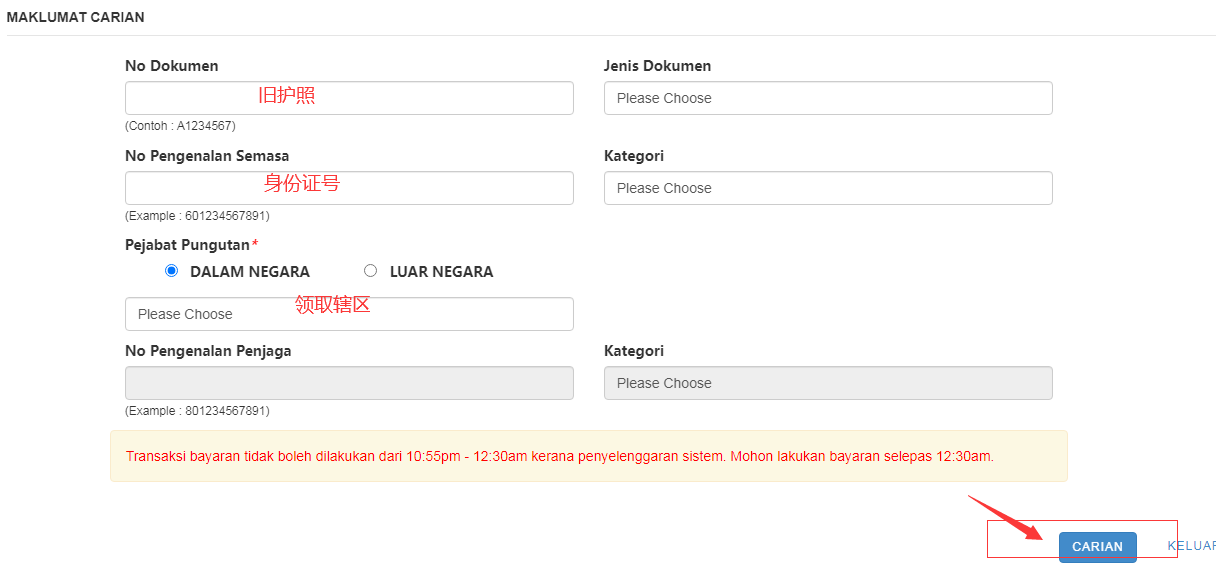Screen dimensions: 1216x564
Task: Click the MAKLUMAT CARIAN section heading
Action: 75,17
